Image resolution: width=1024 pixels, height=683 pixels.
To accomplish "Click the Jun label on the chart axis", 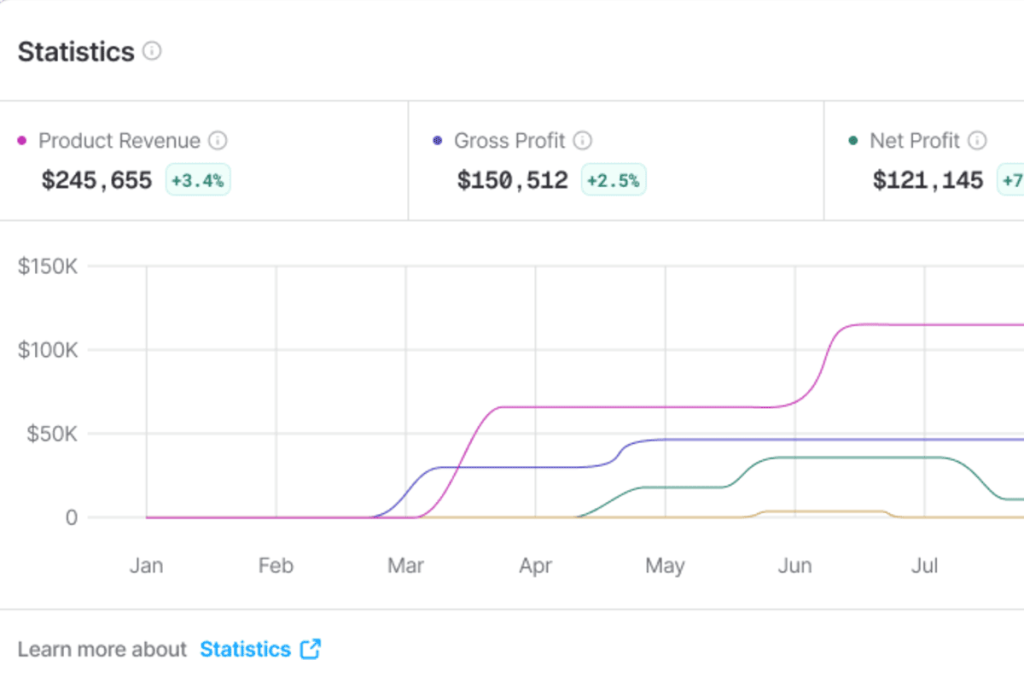I will (794, 567).
